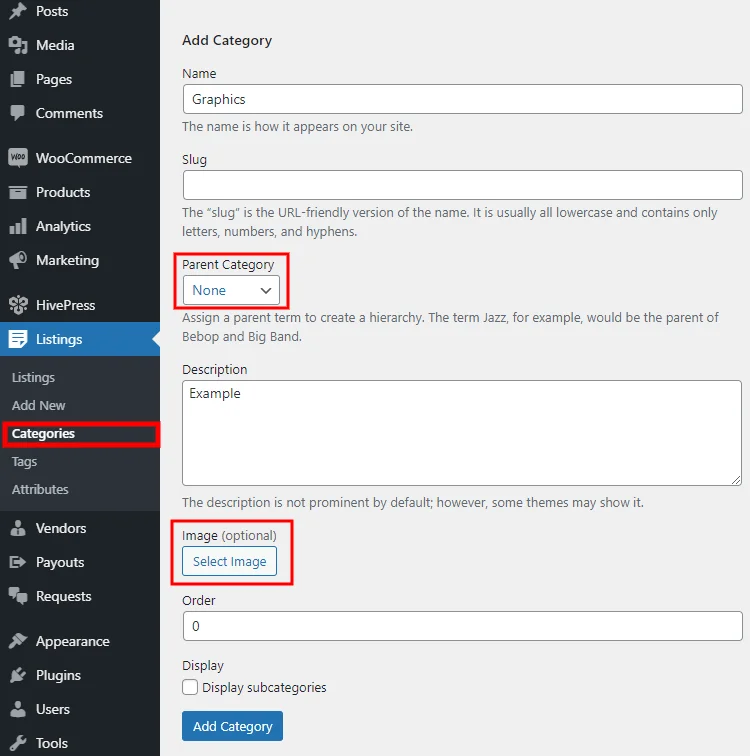The height and width of the screenshot is (756, 750).
Task: Select the Listings top-level menu
Action: [80, 339]
